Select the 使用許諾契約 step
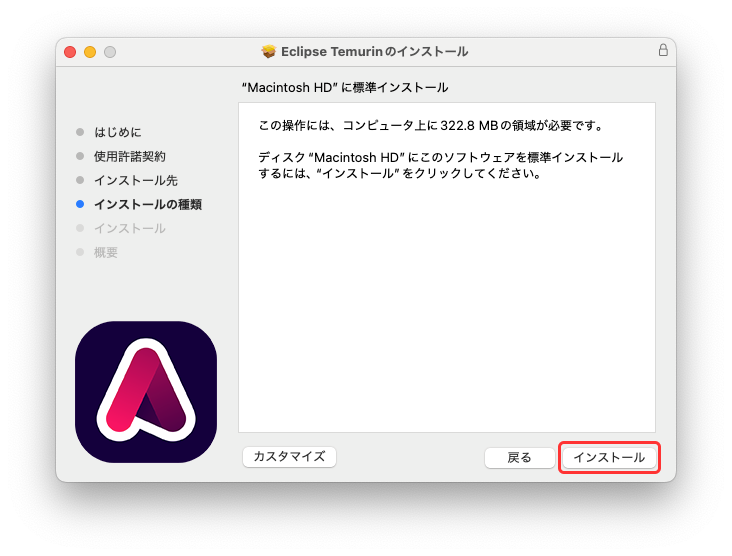Image resolution: width=732 pixels, height=556 pixels. coord(130,156)
